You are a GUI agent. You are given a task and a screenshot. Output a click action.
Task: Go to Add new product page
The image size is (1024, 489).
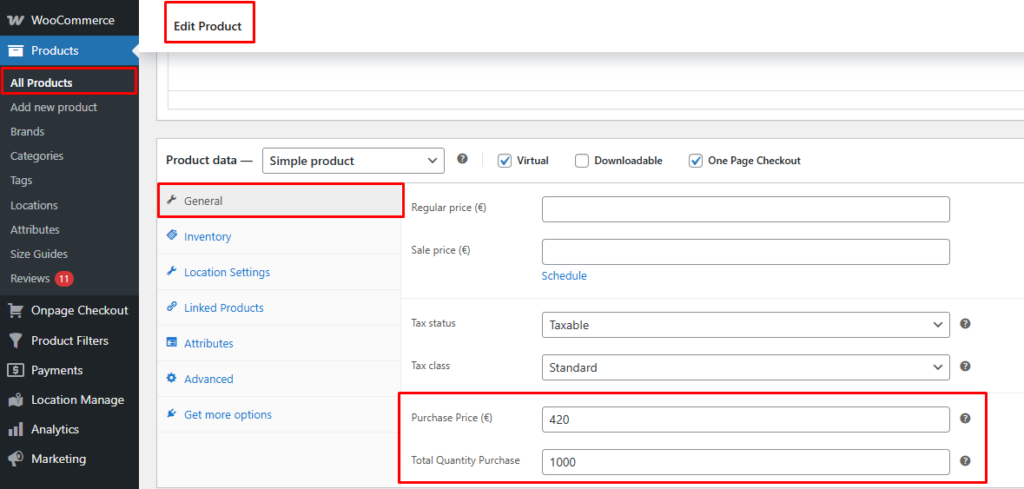pyautogui.click(x=53, y=107)
